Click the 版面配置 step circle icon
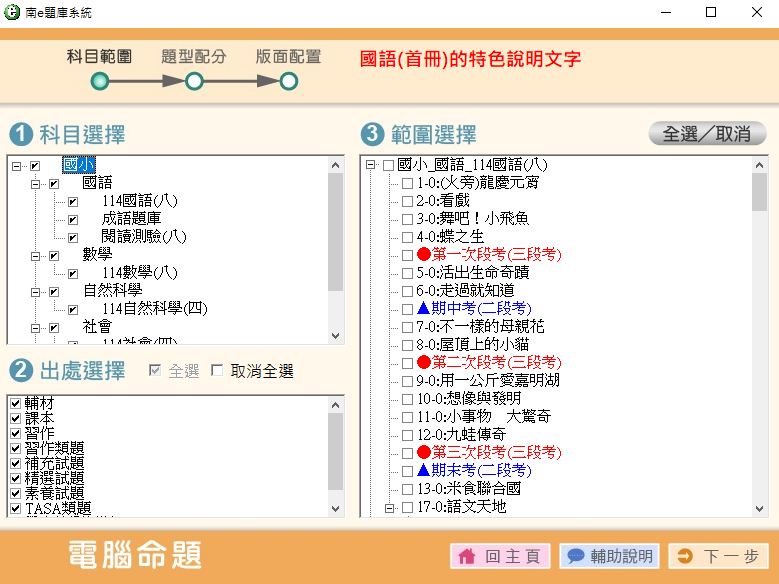Viewport: 779px width, 584px height. click(288, 81)
